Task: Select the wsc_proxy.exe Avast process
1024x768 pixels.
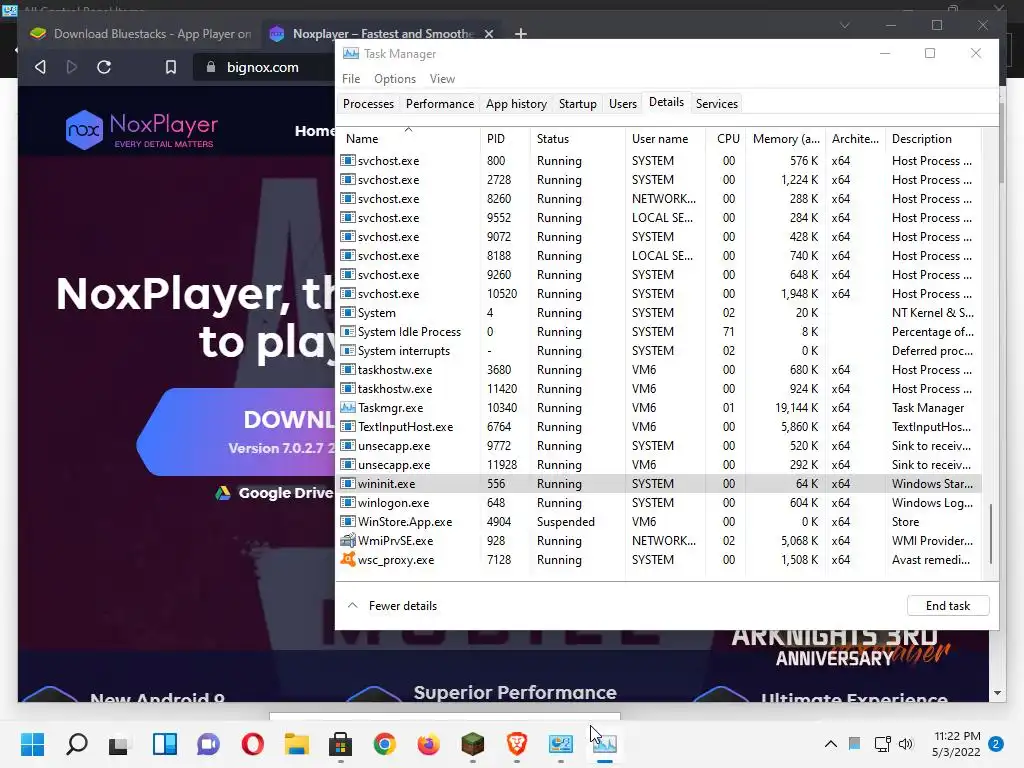Action: click(x=660, y=560)
